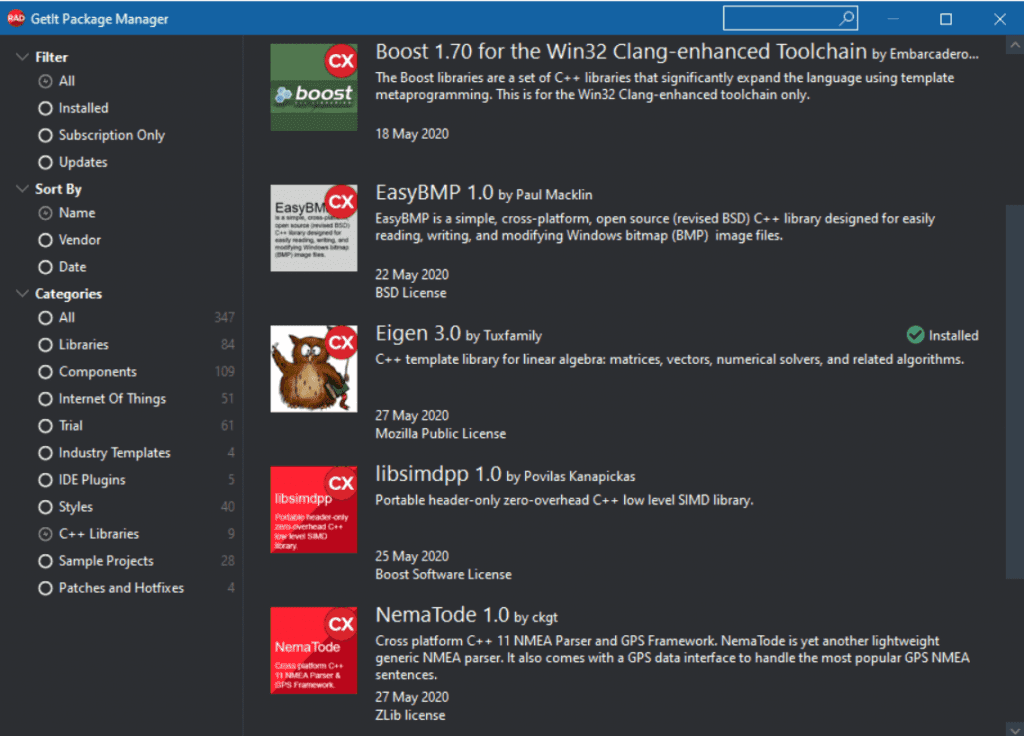The image size is (1024, 736).
Task: Open the EasyBMP 1.0 package title
Action: [x=434, y=193]
